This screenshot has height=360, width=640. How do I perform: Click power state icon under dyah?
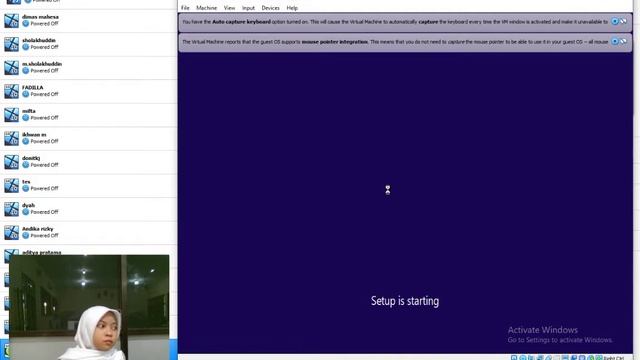pyautogui.click(x=26, y=212)
